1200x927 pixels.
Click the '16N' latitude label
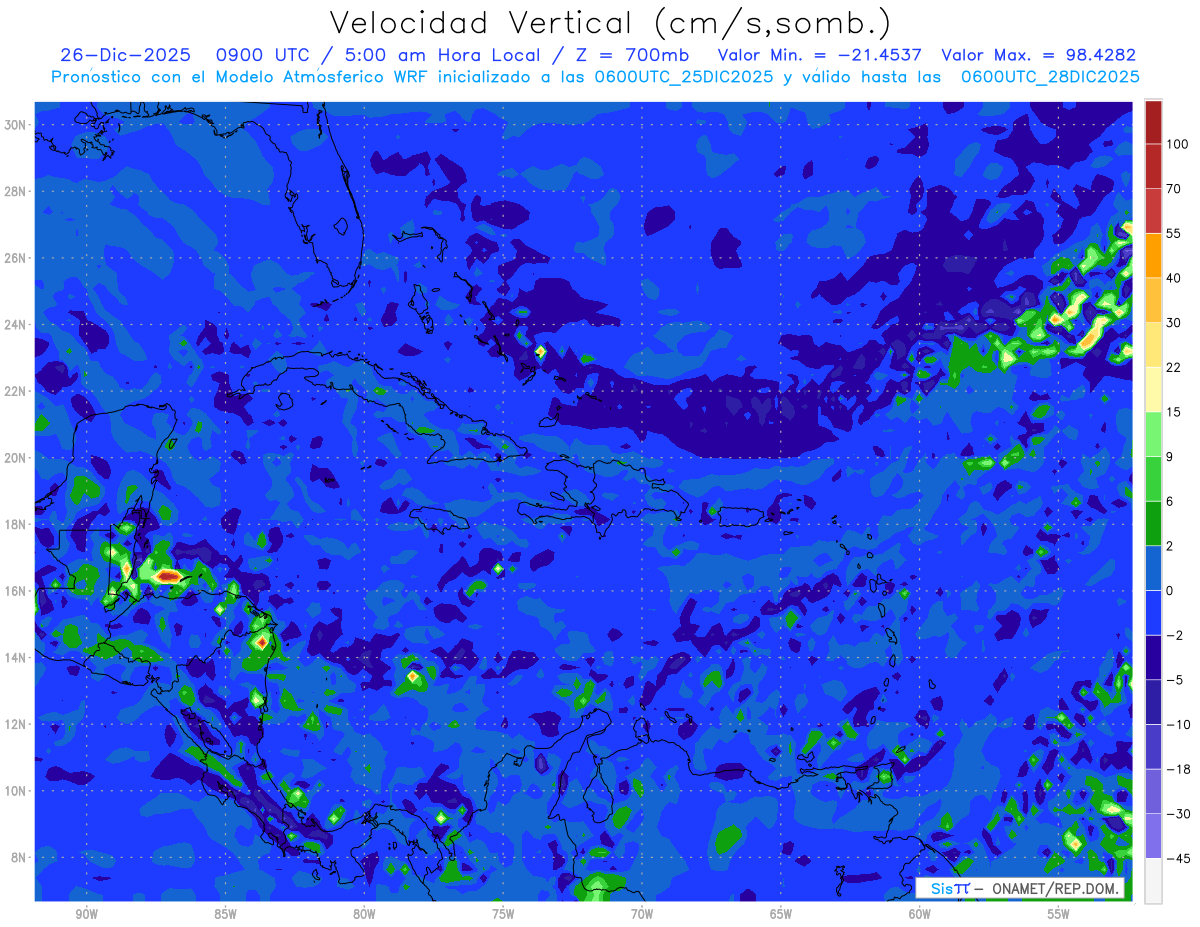pos(17,591)
